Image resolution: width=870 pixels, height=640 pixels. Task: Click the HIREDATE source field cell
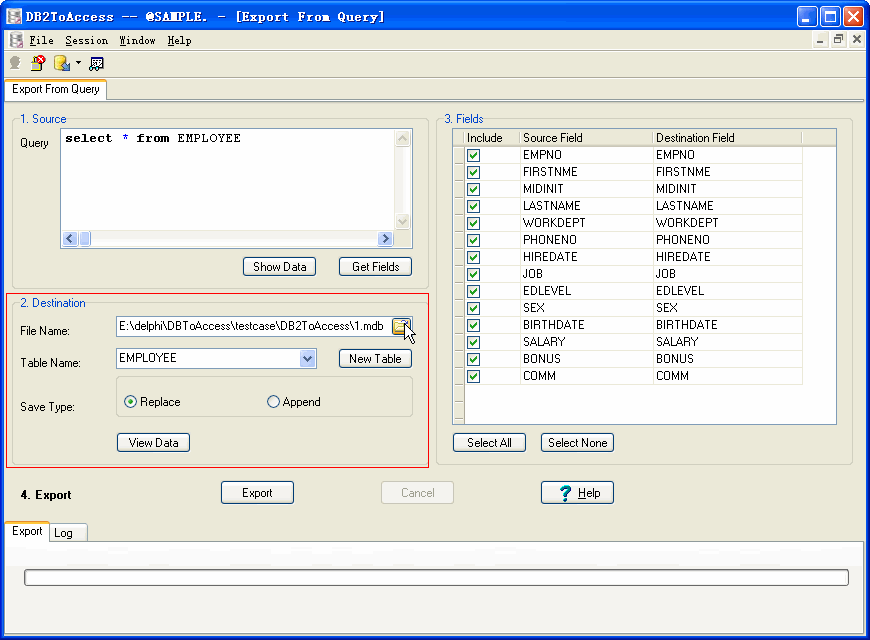(586, 257)
